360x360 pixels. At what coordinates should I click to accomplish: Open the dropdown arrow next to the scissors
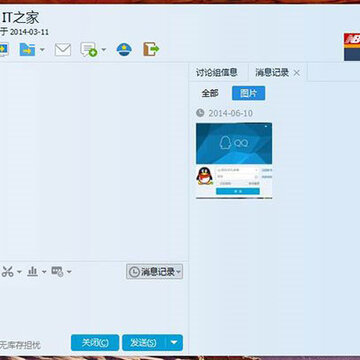point(19,272)
